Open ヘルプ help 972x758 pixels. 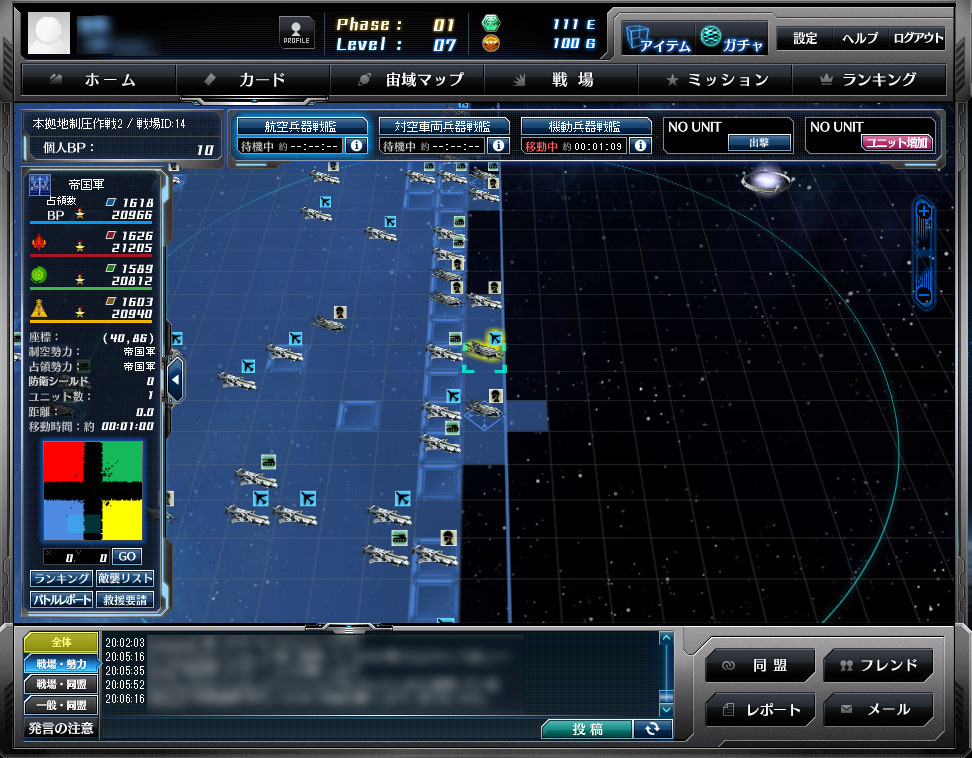pyautogui.click(x=860, y=38)
